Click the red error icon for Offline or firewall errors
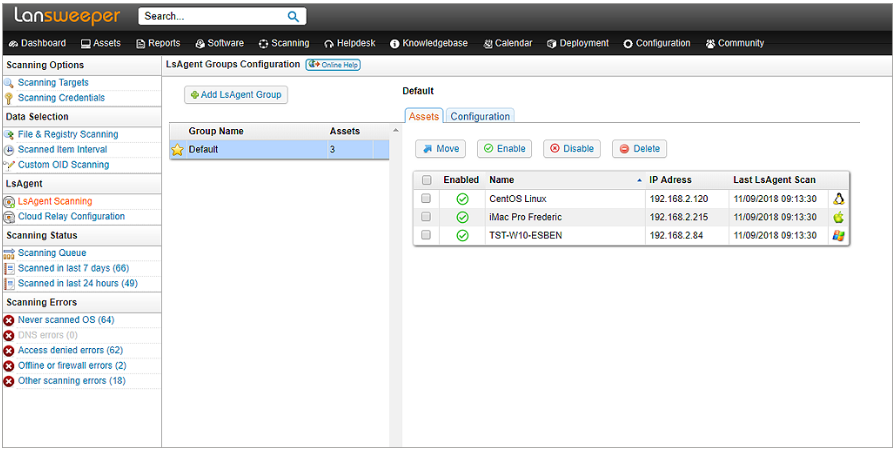Viewport: 895px width, 450px height. (x=9, y=366)
